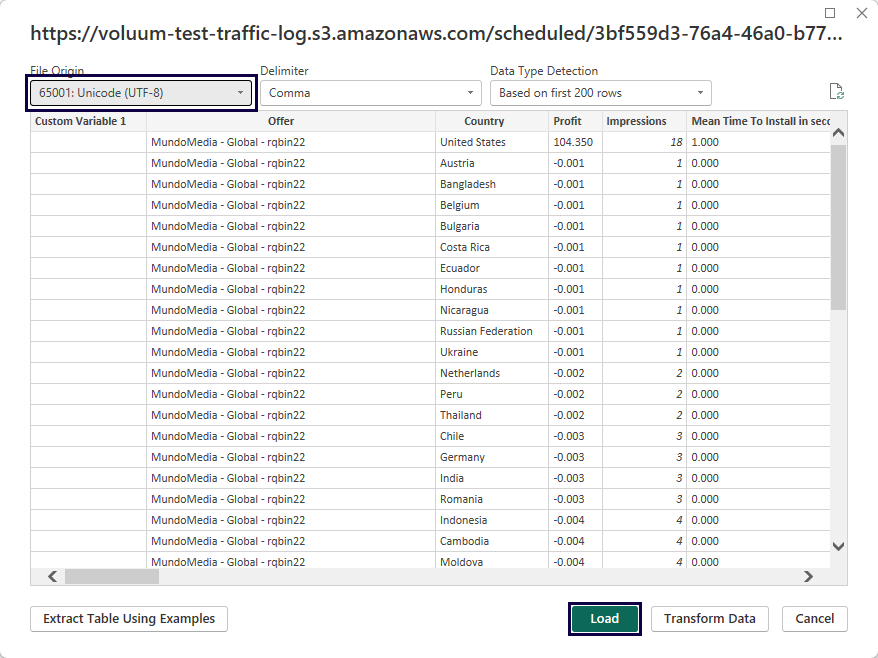Select the Profit column header

coord(567,121)
